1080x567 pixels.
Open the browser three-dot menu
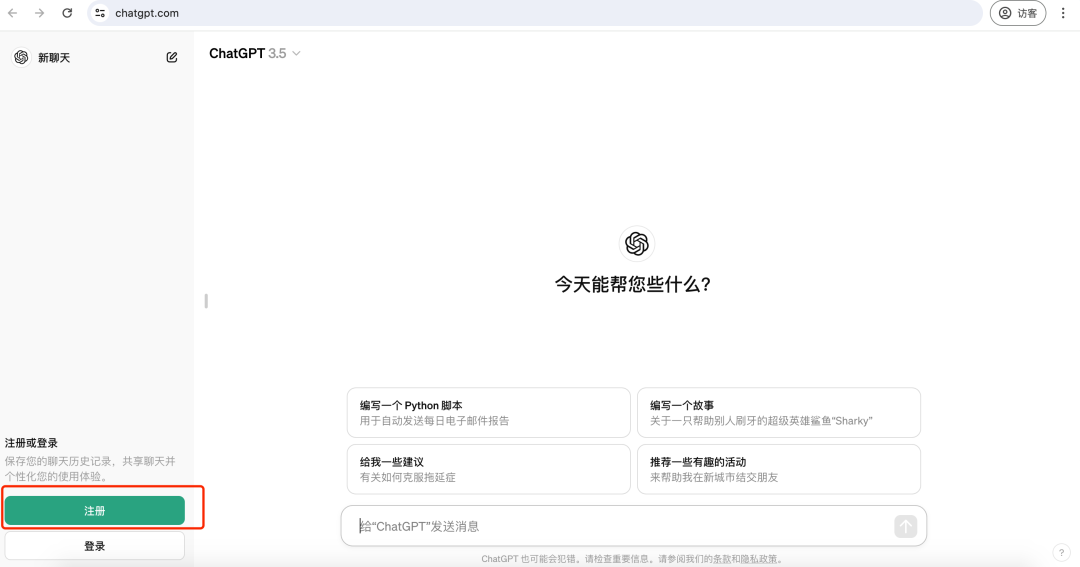pyautogui.click(x=1063, y=13)
